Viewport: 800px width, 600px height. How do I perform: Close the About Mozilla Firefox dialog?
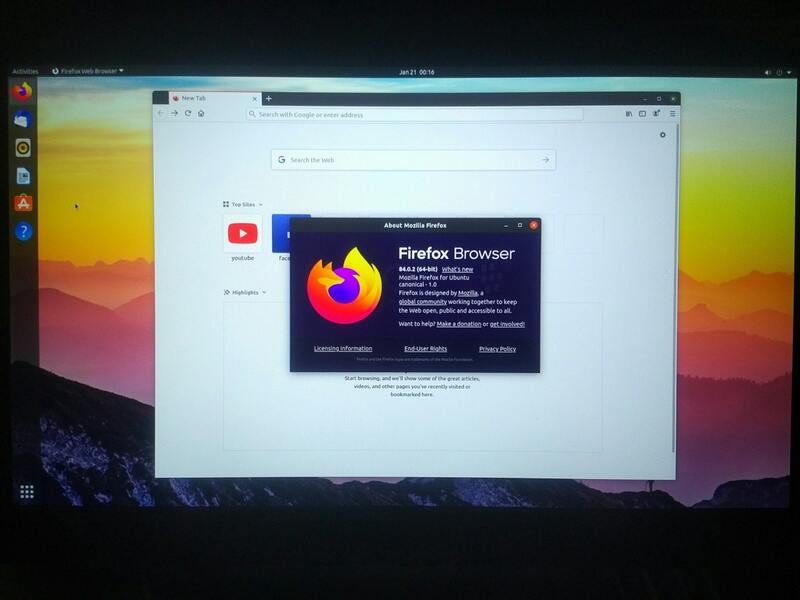pos(534,225)
